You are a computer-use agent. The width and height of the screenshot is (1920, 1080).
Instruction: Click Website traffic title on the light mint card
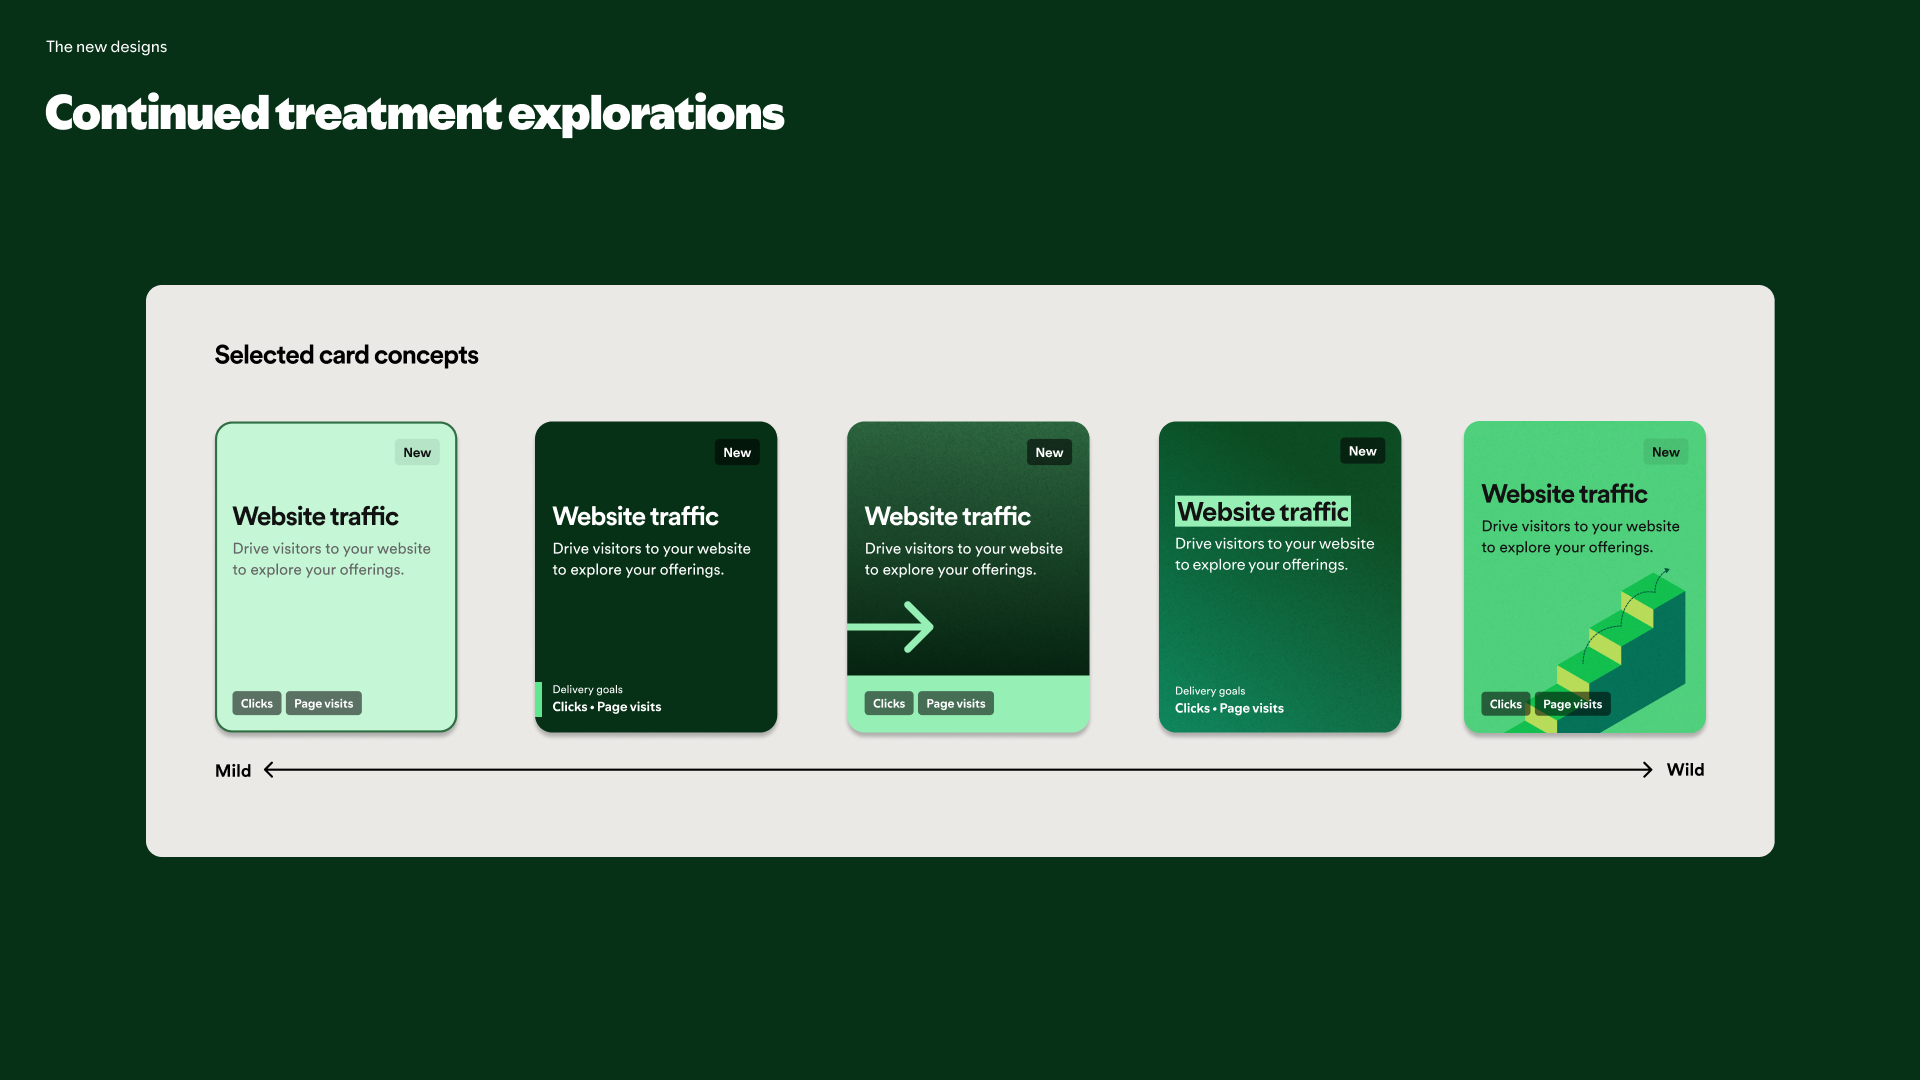click(x=316, y=516)
